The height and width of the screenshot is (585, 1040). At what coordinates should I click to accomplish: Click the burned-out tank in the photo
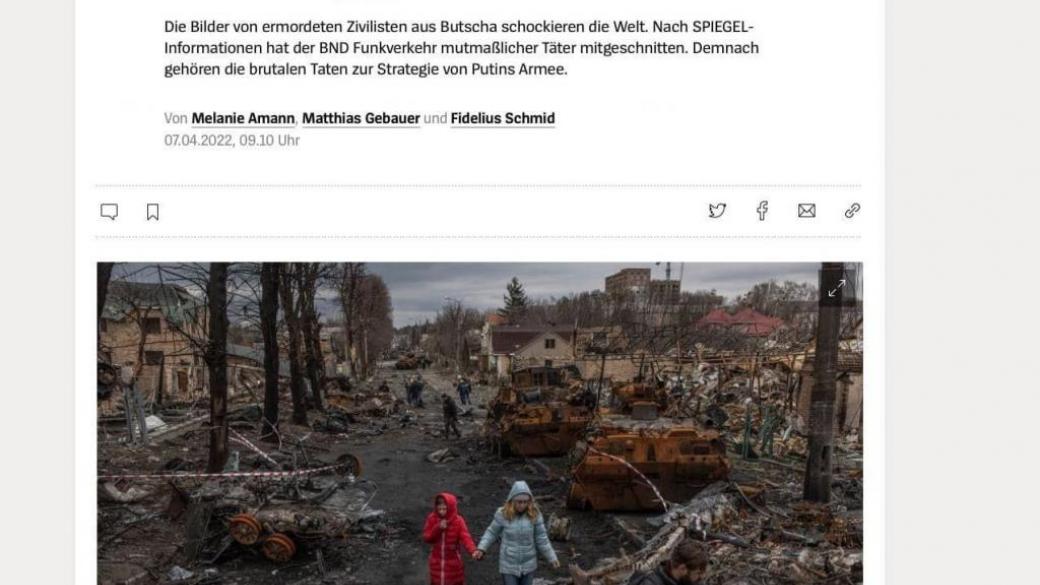(x=647, y=464)
